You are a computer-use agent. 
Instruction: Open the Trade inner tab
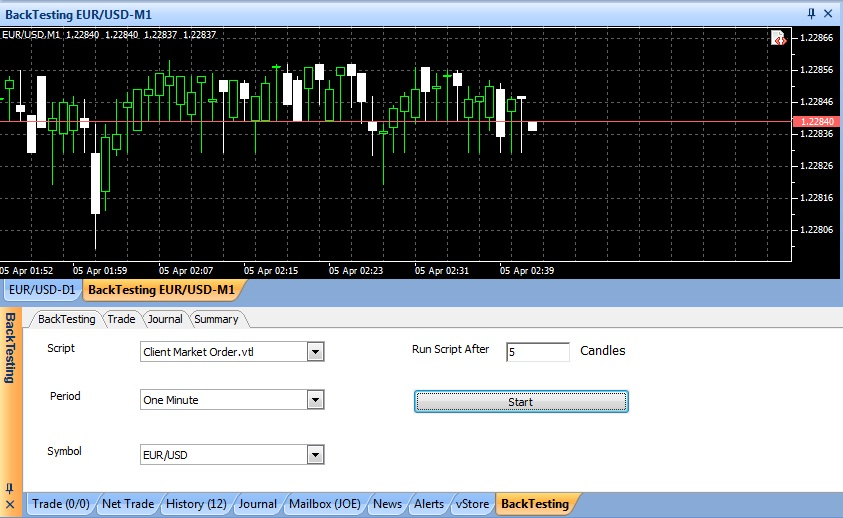[x=122, y=319]
